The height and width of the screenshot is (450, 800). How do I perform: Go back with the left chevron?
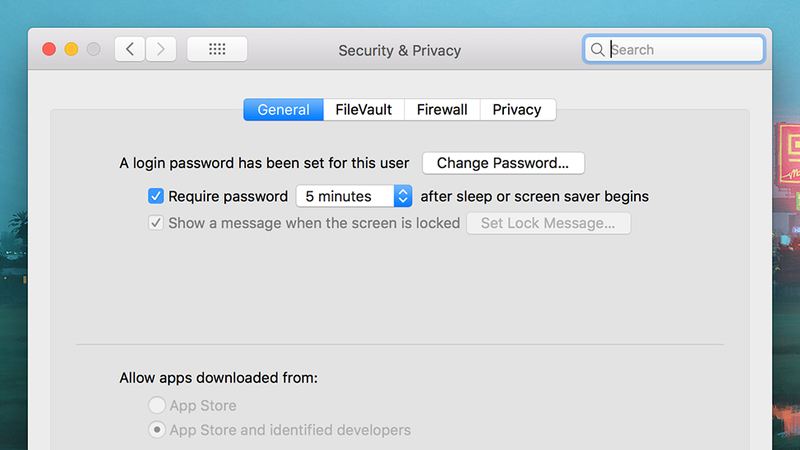tap(130, 49)
